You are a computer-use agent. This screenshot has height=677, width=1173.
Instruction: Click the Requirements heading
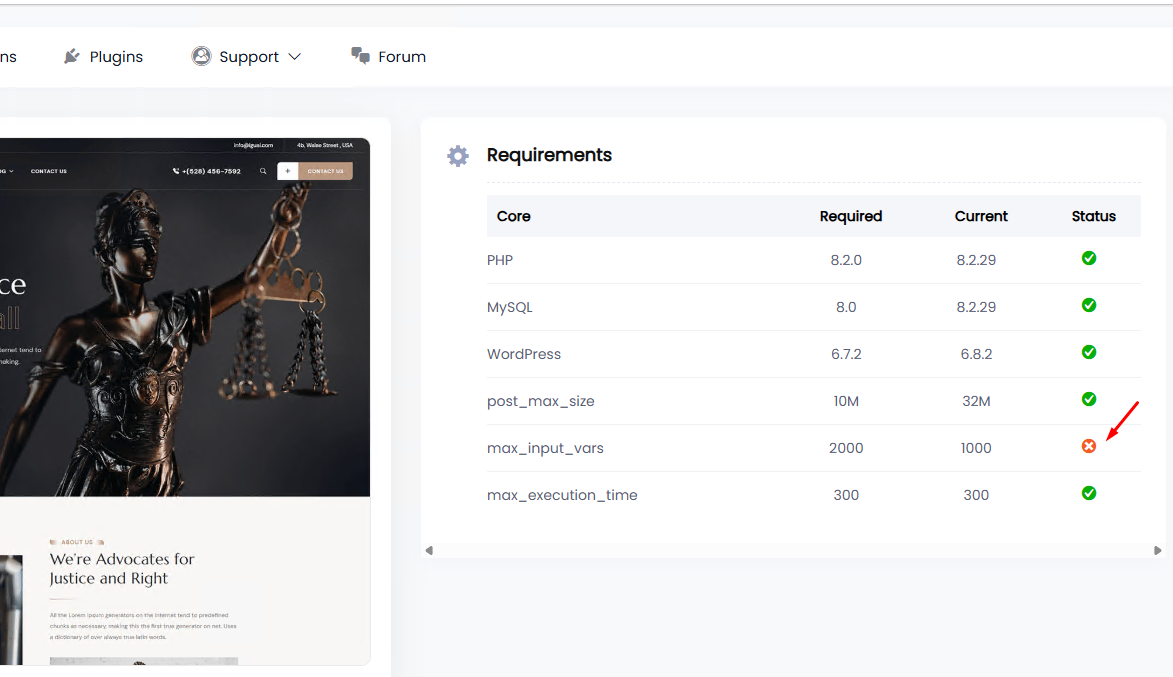[x=549, y=155]
